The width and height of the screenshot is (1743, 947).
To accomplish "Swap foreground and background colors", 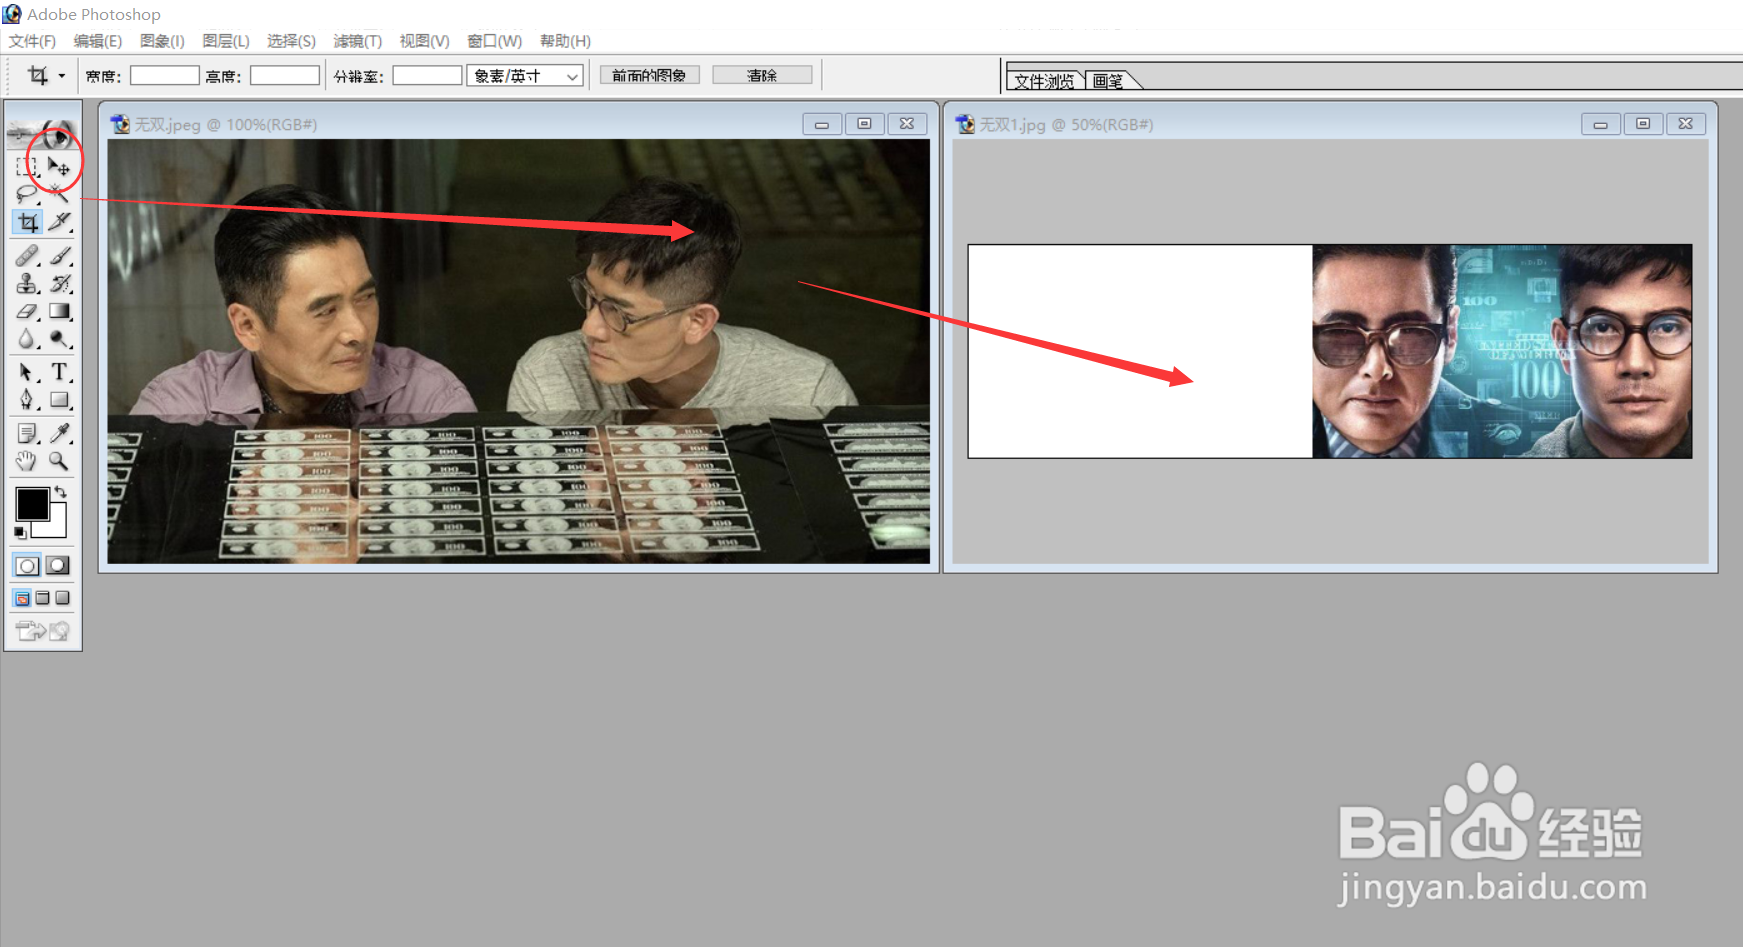I will (x=61, y=491).
